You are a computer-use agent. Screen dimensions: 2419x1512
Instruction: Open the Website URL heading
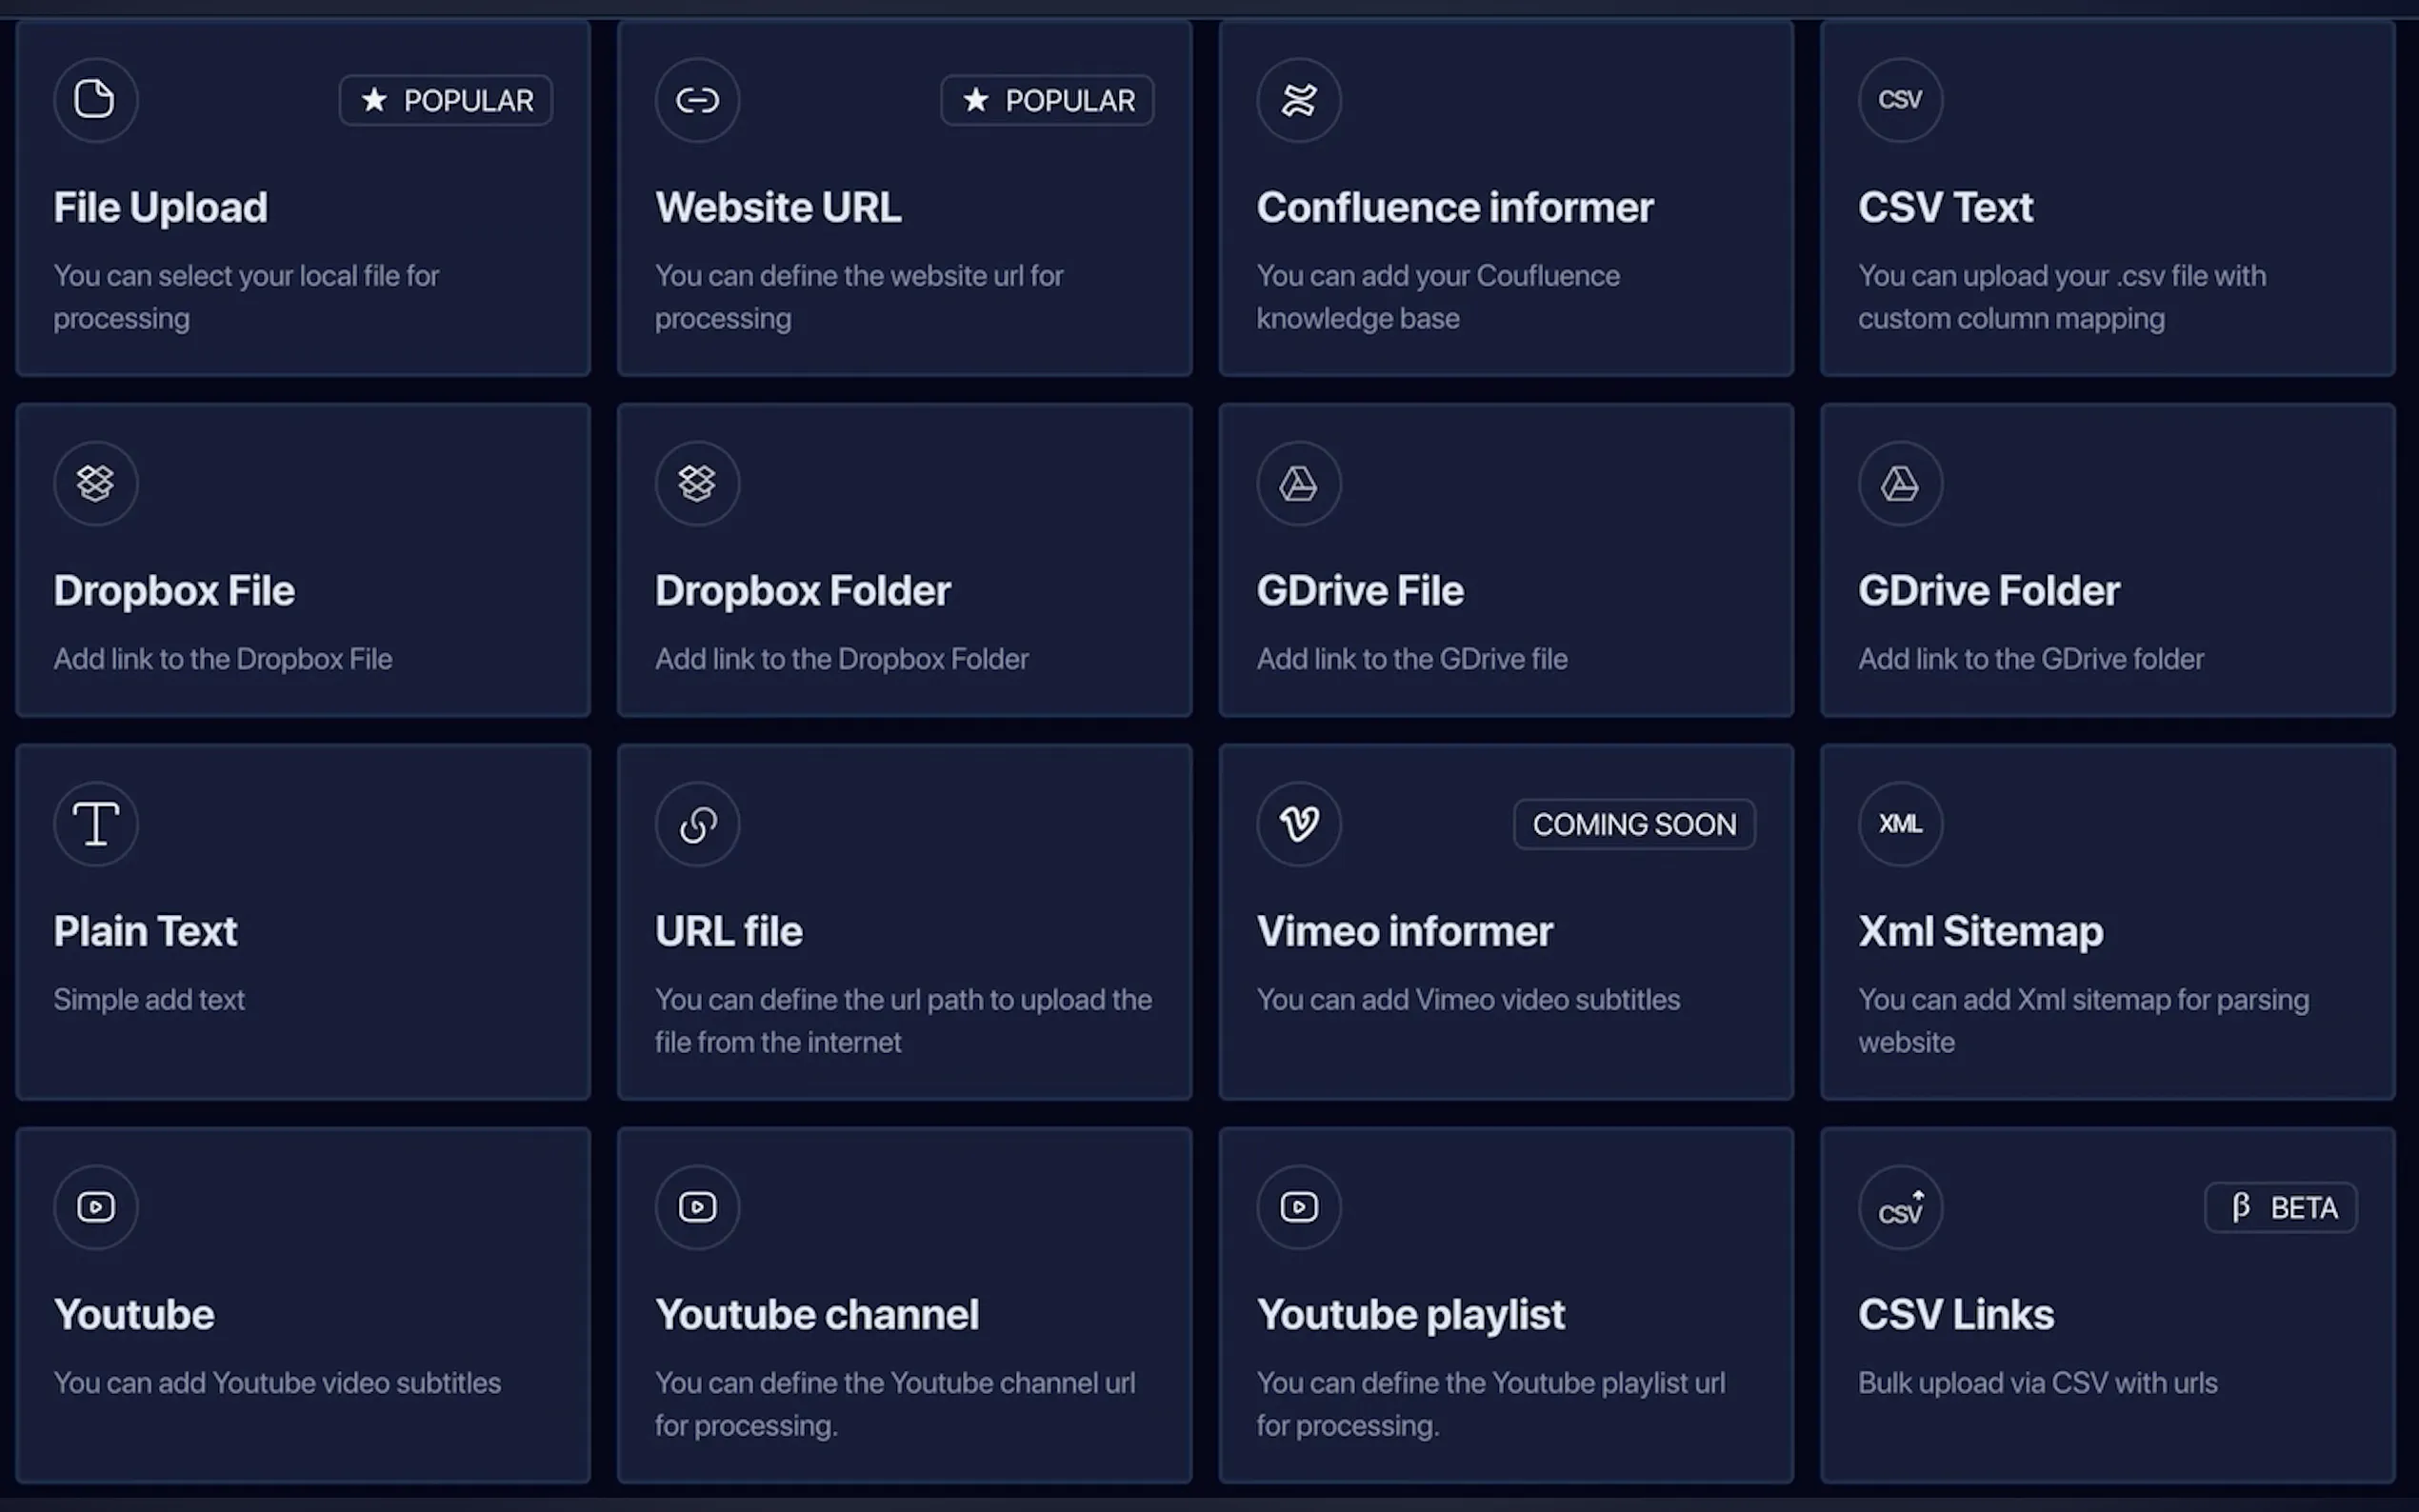pyautogui.click(x=778, y=208)
